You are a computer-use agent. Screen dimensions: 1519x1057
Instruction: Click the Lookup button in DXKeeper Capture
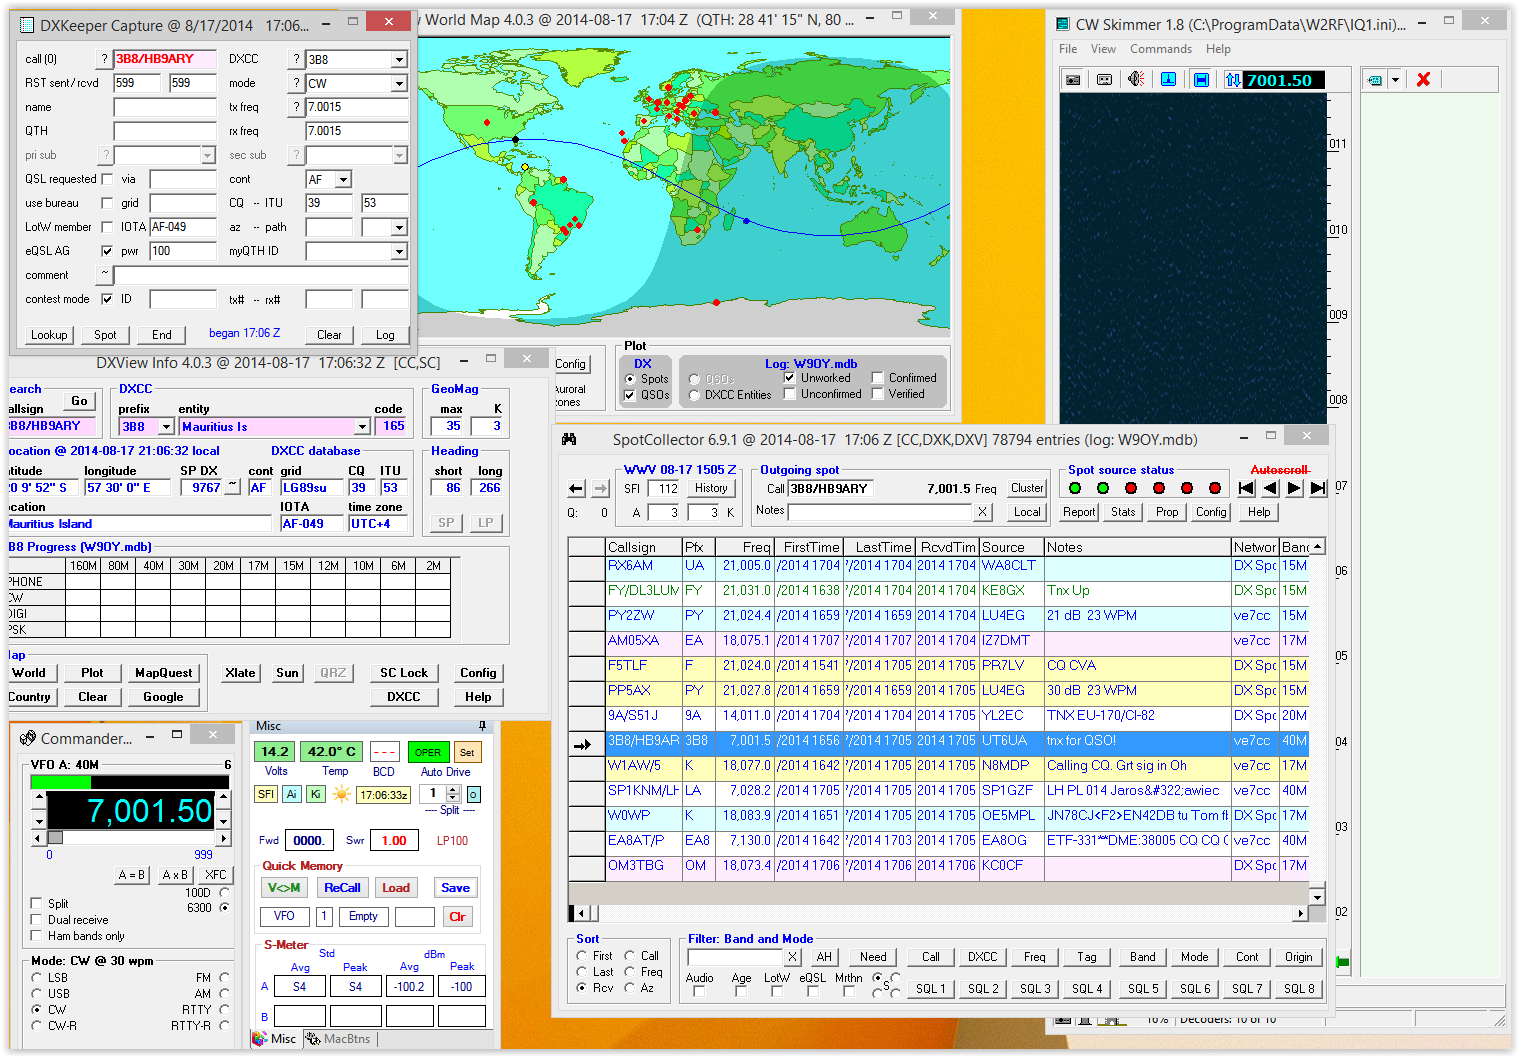49,335
